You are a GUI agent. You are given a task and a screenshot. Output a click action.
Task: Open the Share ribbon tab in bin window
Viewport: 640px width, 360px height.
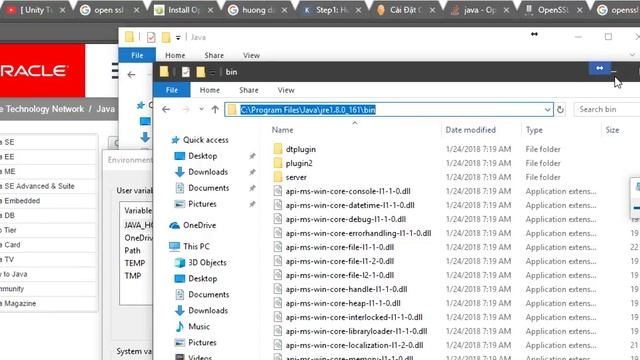coord(249,90)
